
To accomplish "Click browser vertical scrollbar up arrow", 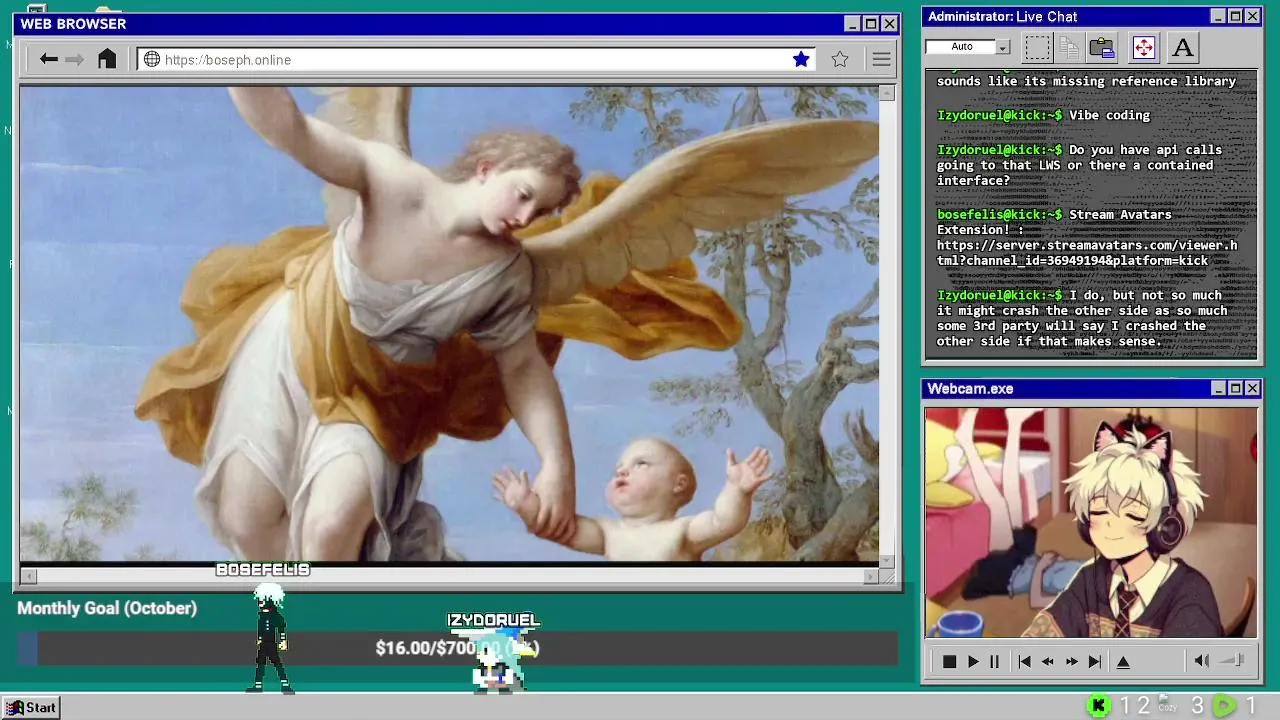I will [887, 93].
